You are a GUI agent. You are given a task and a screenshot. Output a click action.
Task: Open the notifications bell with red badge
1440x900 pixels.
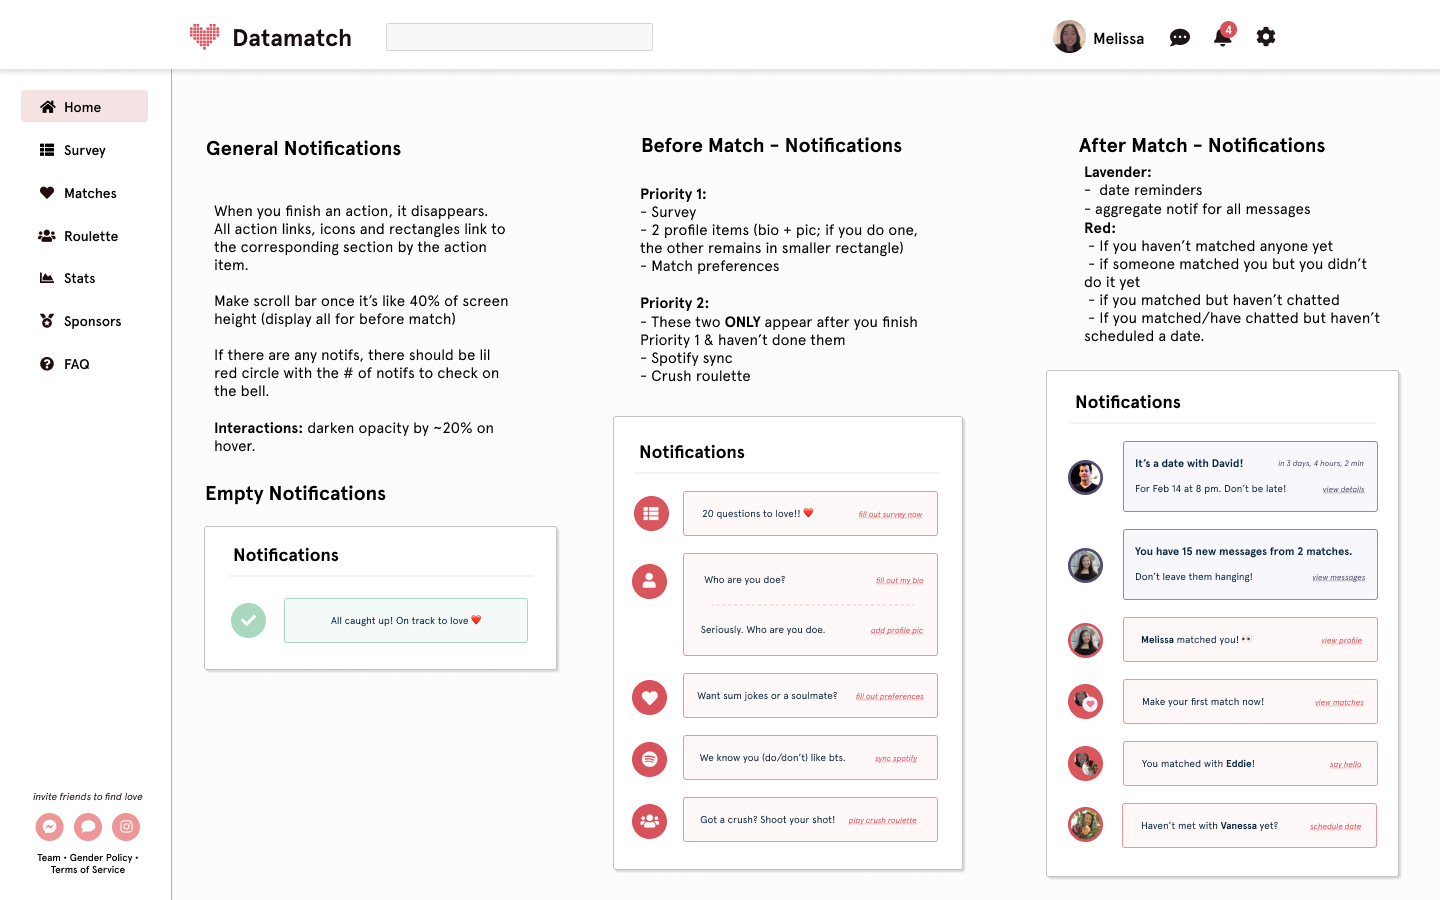coord(1222,37)
